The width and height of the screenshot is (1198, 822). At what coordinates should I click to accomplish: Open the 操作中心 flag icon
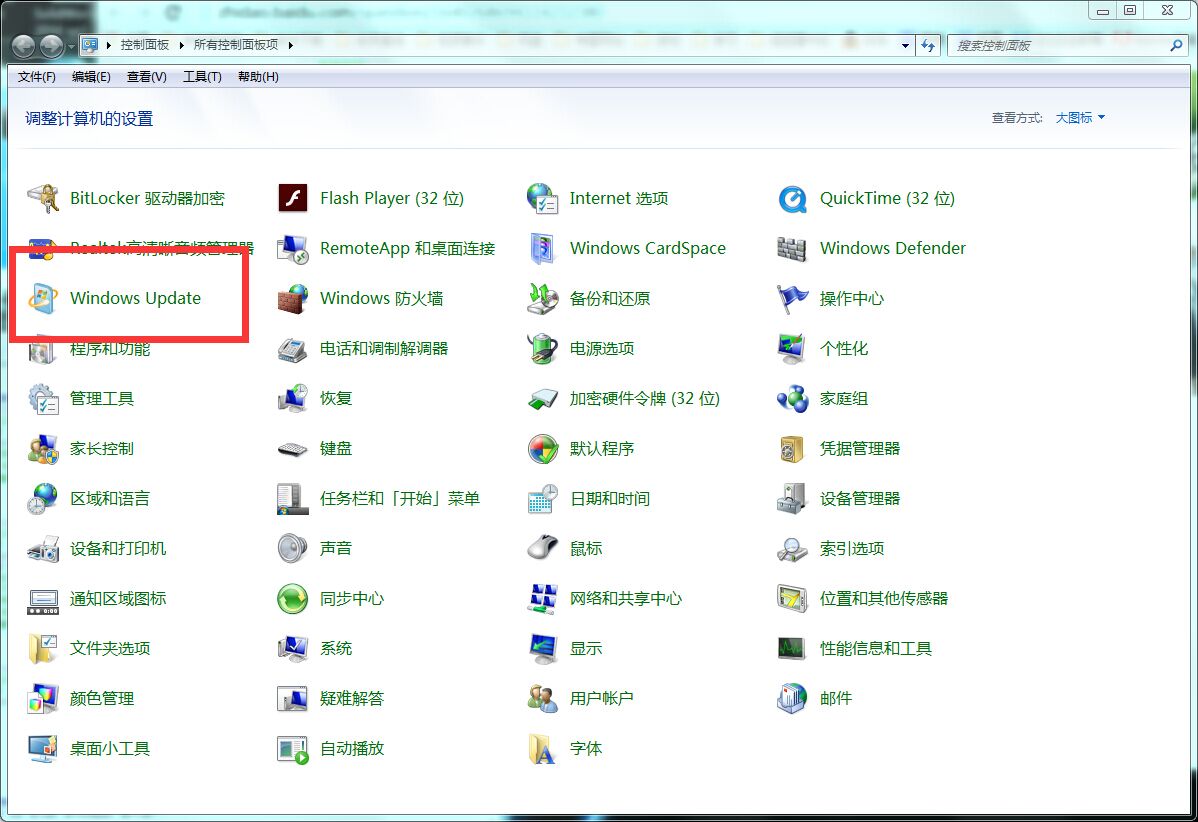[x=792, y=299]
